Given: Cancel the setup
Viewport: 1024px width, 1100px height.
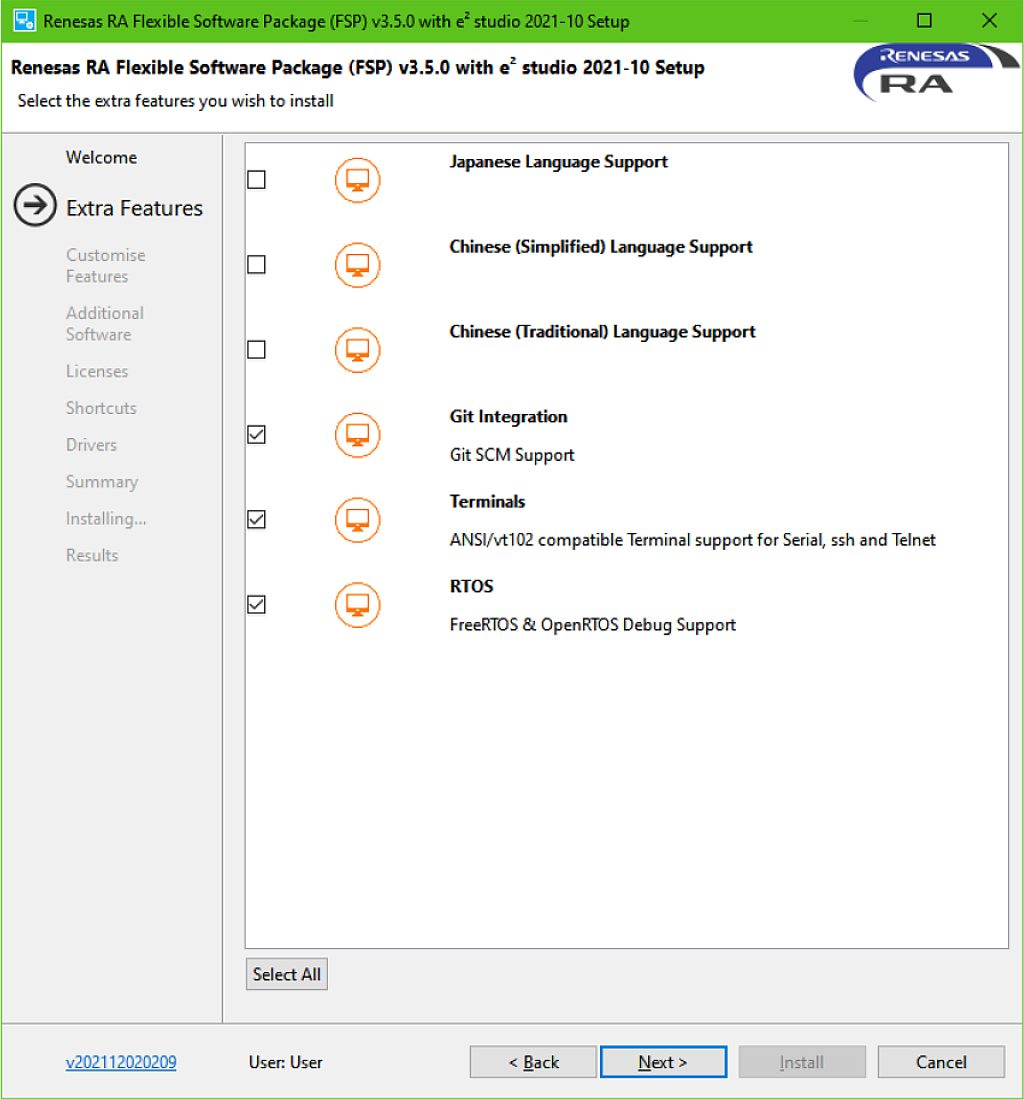Looking at the screenshot, I should click(x=940, y=1062).
